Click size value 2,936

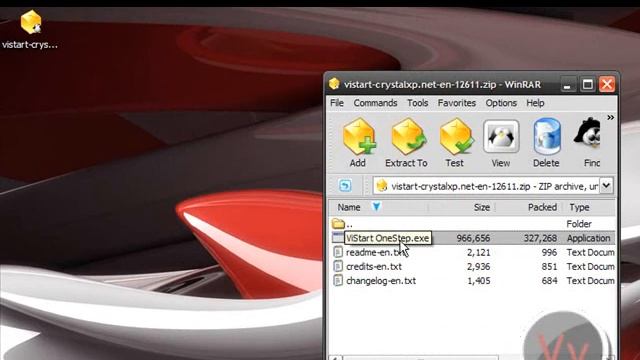478,267
